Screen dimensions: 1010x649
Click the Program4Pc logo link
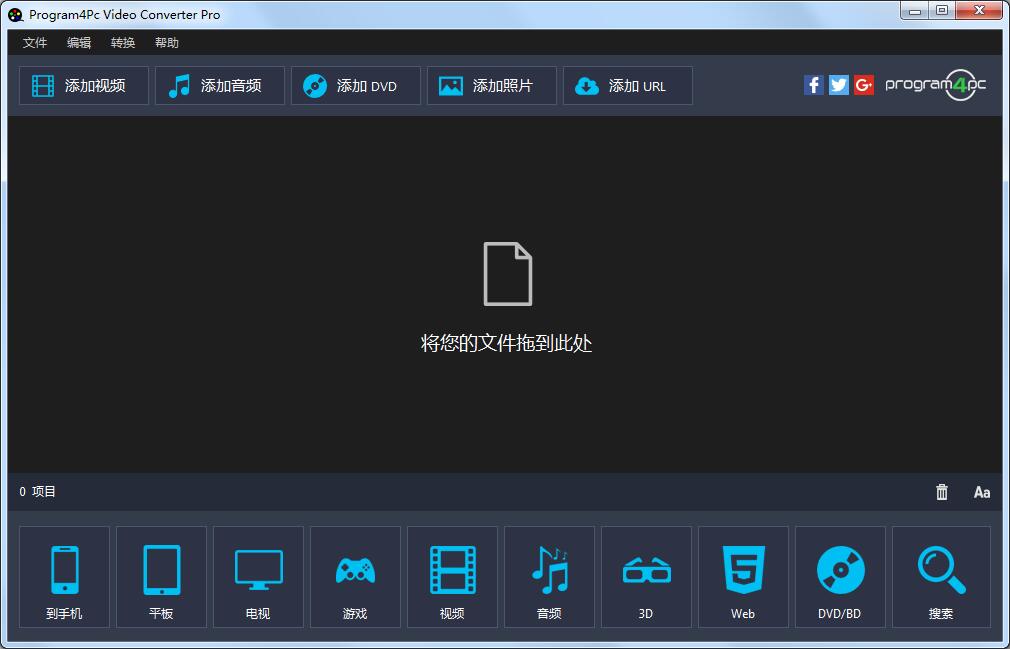point(936,85)
